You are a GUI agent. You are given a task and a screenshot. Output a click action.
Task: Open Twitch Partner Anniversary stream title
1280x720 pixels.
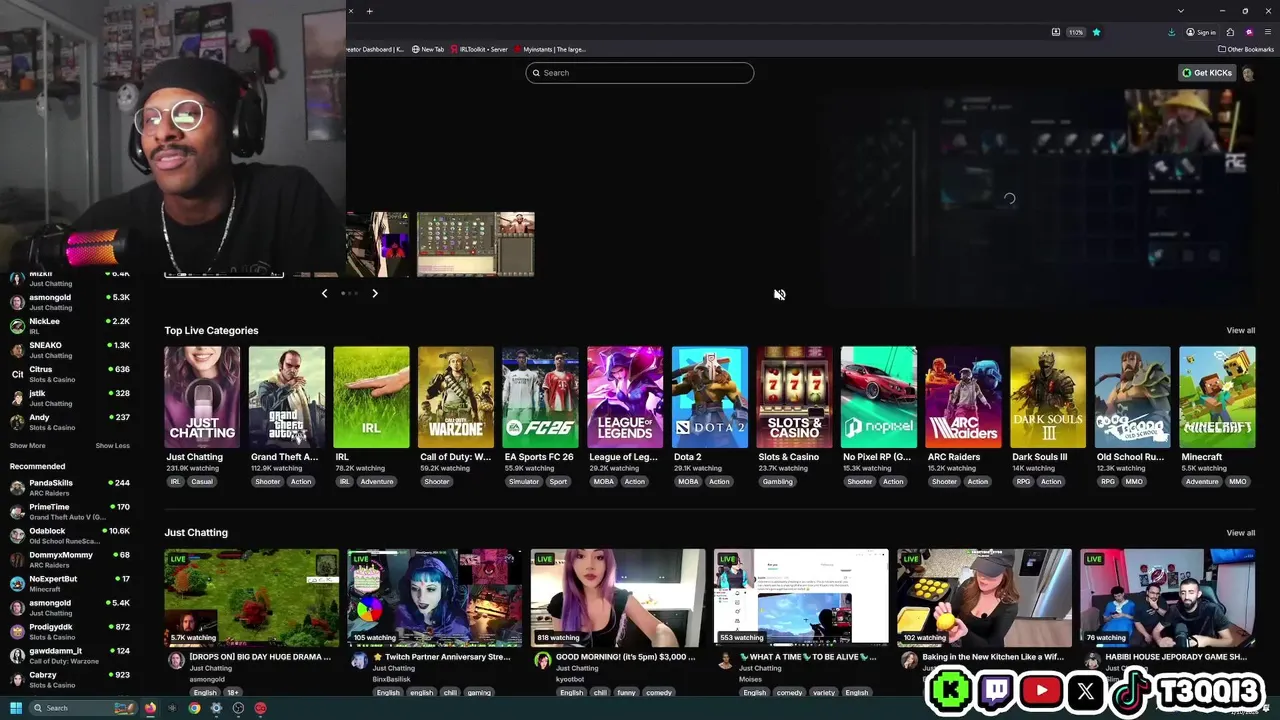441,657
